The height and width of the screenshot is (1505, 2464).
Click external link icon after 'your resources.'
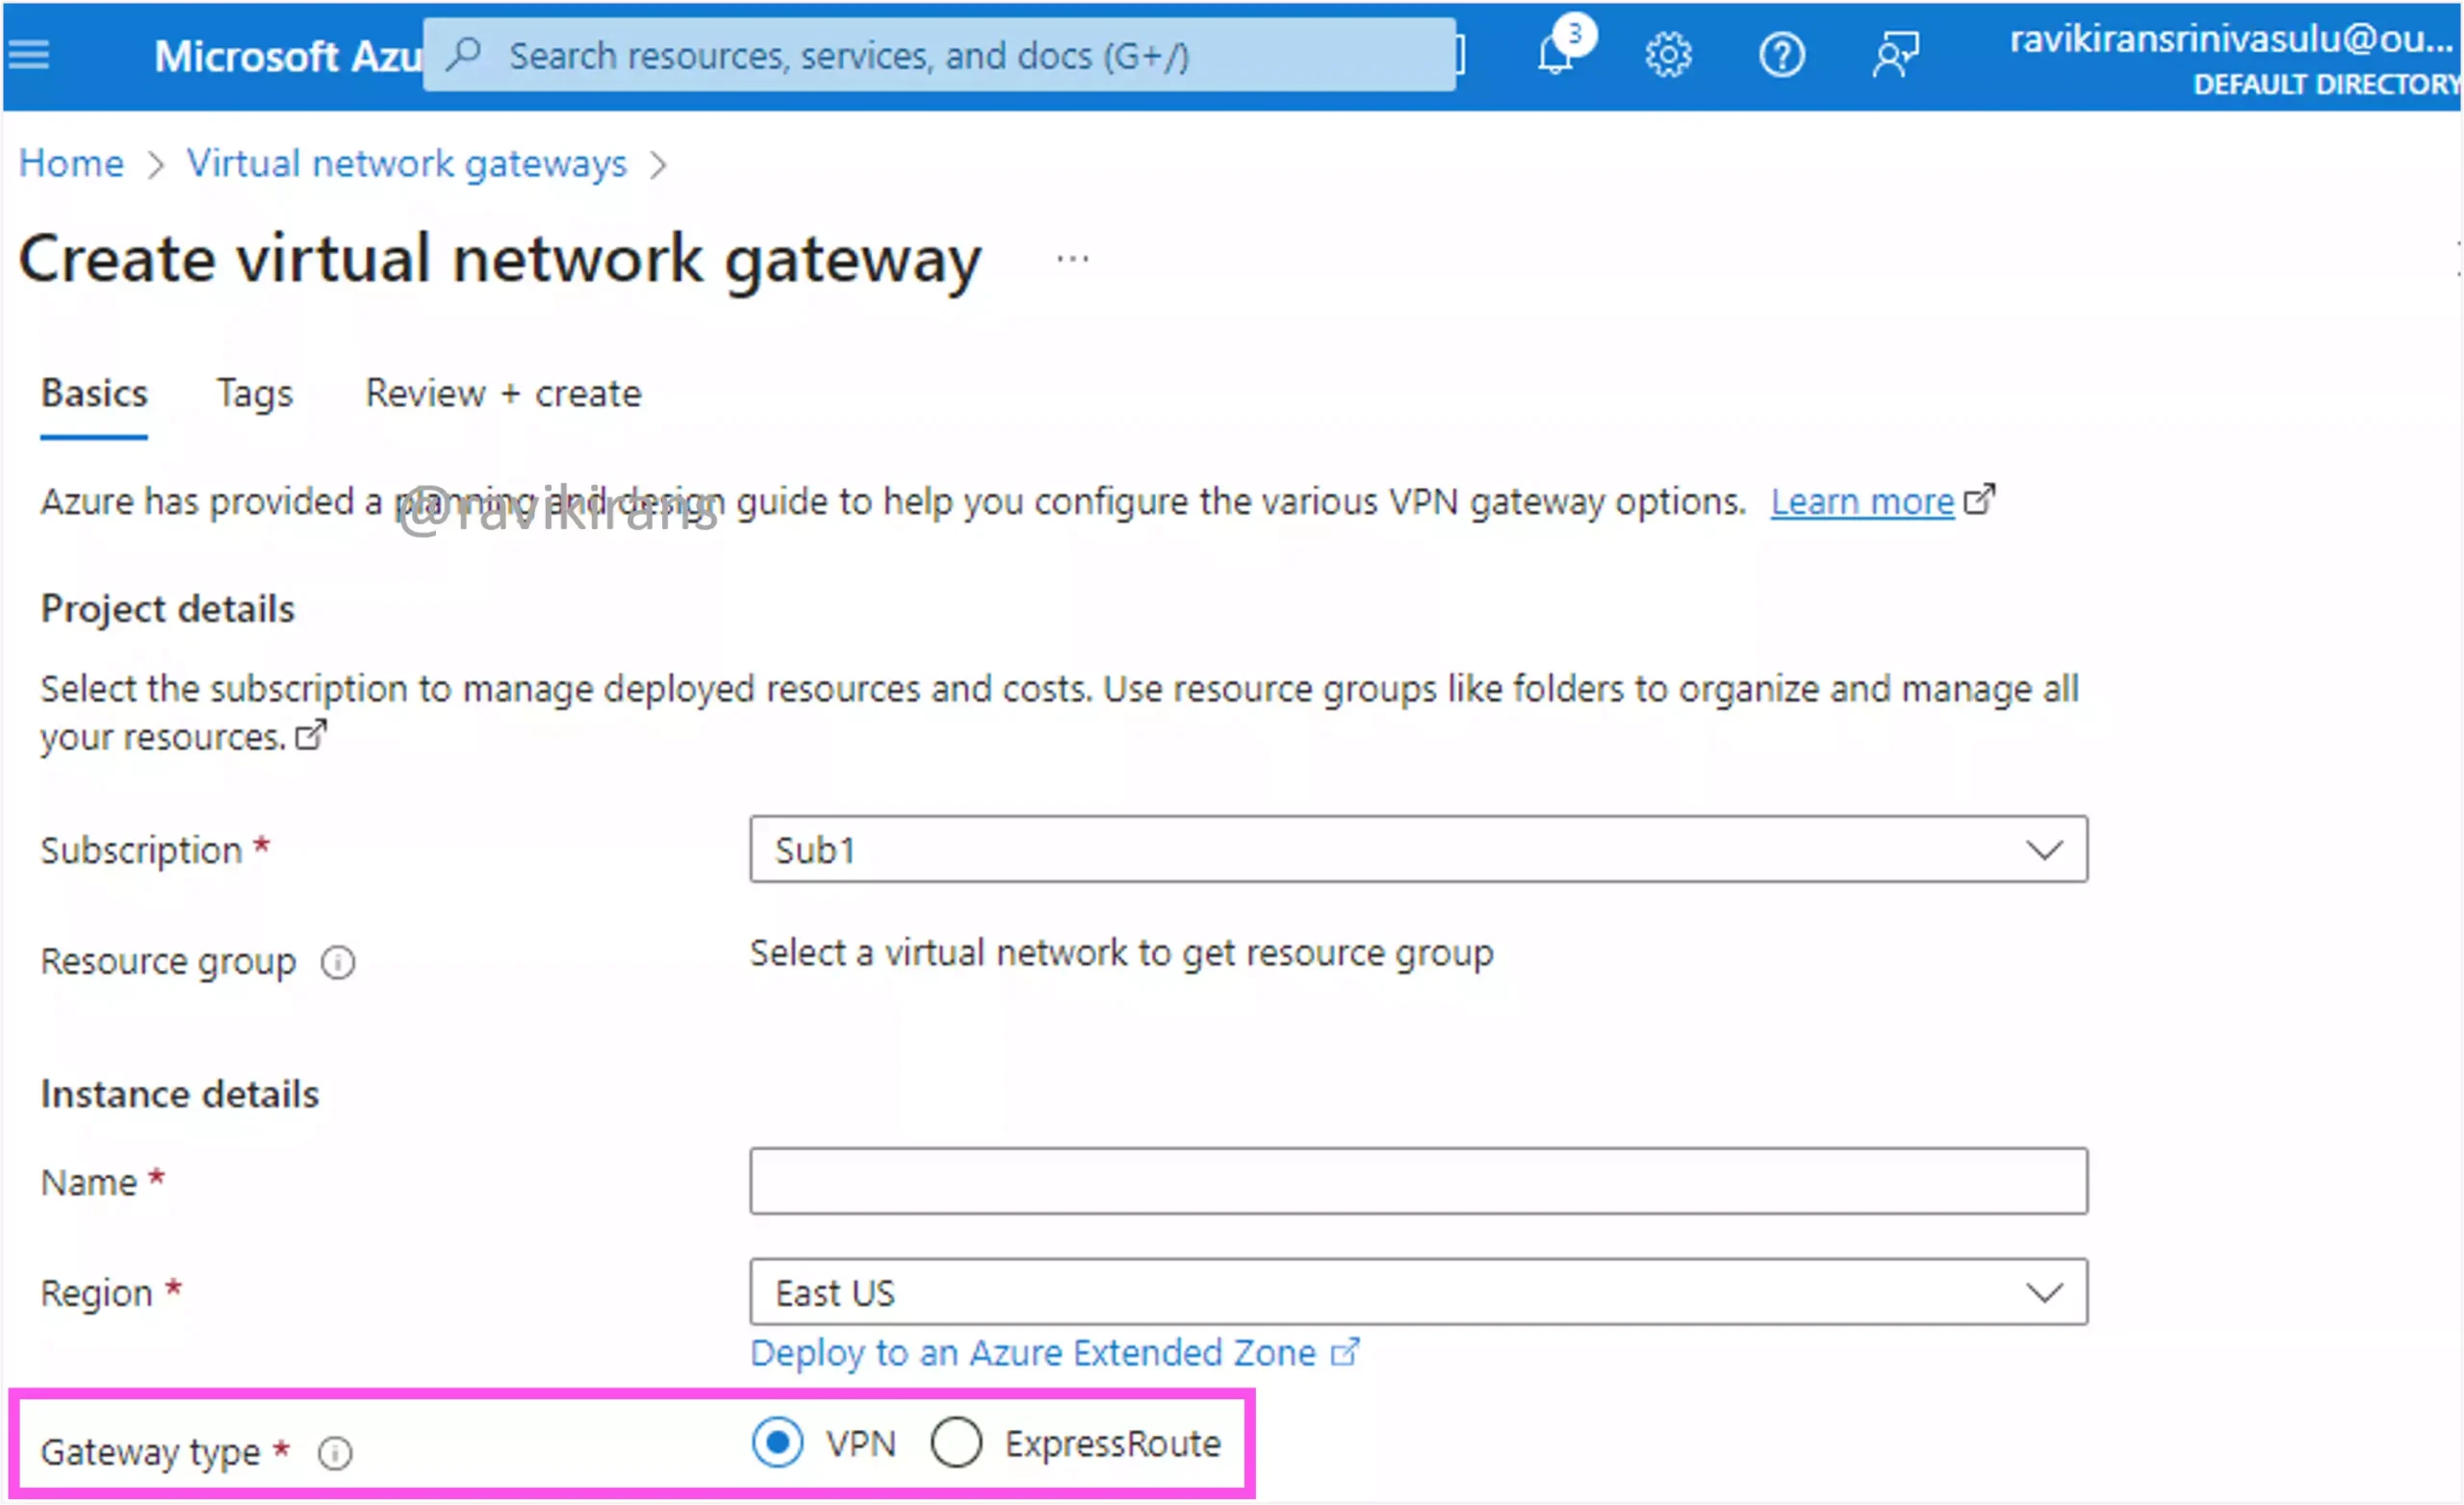point(311,736)
